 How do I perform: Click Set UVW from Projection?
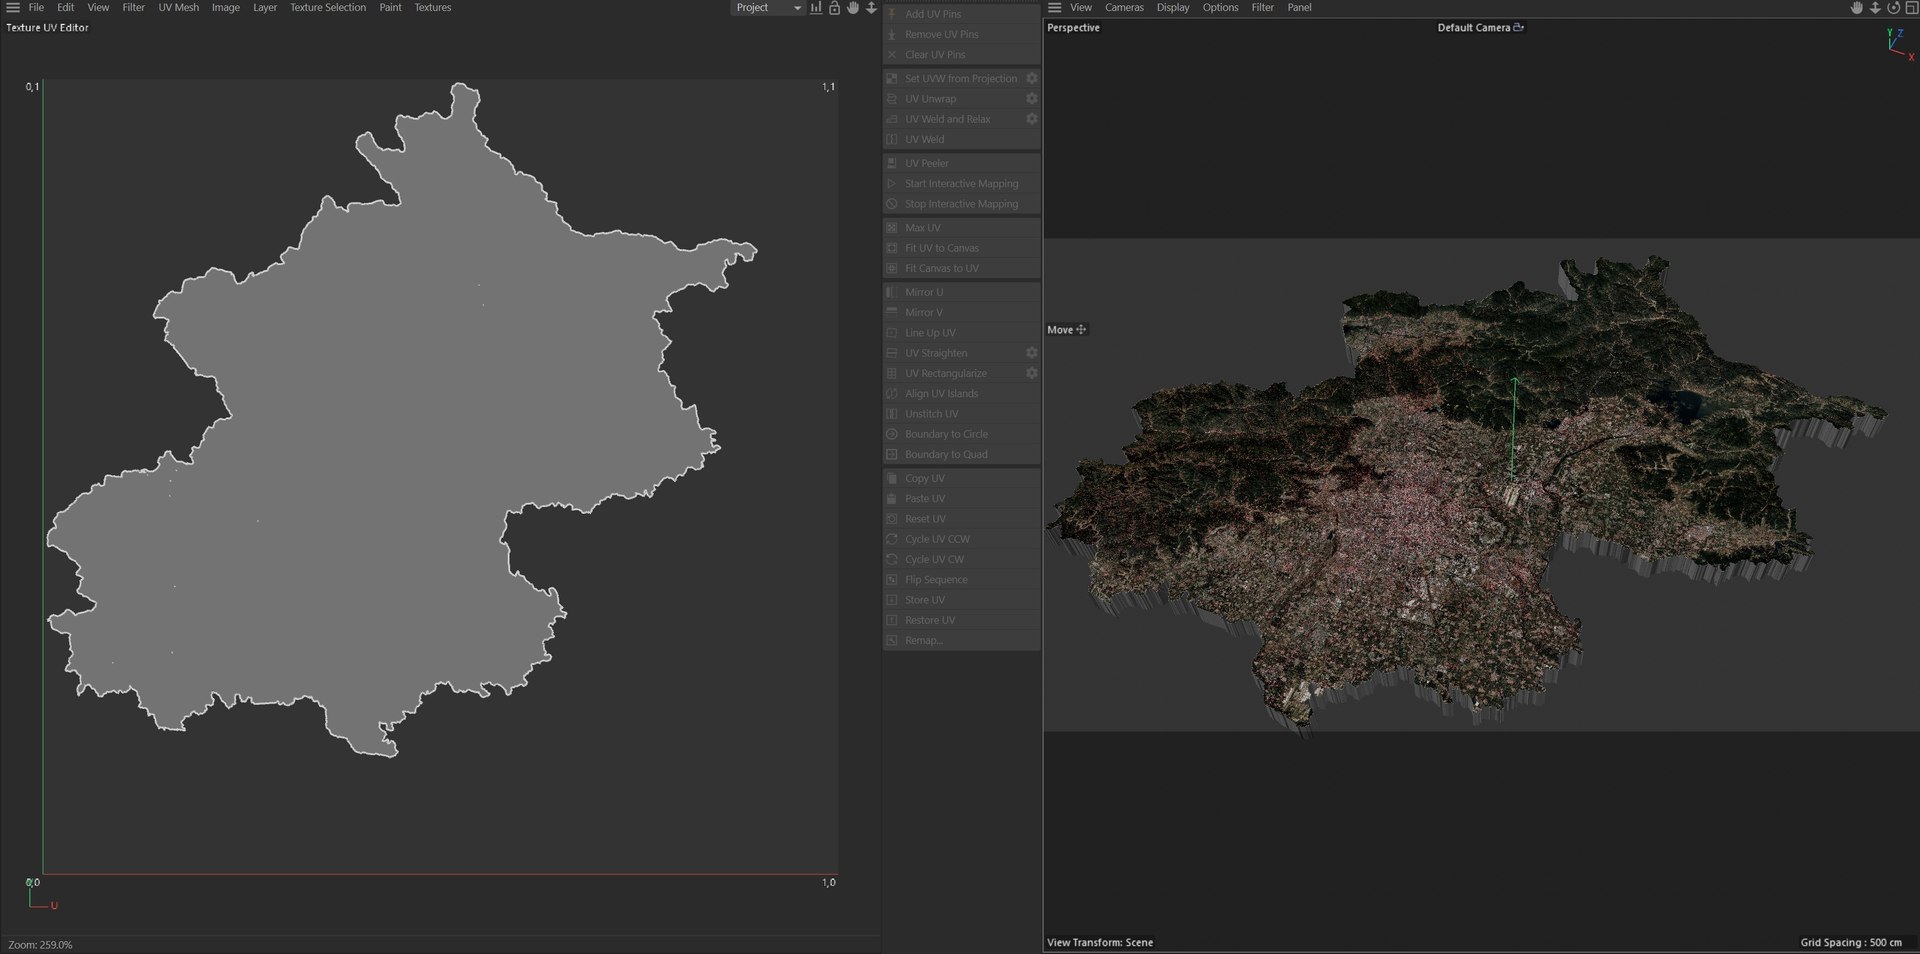(953, 78)
